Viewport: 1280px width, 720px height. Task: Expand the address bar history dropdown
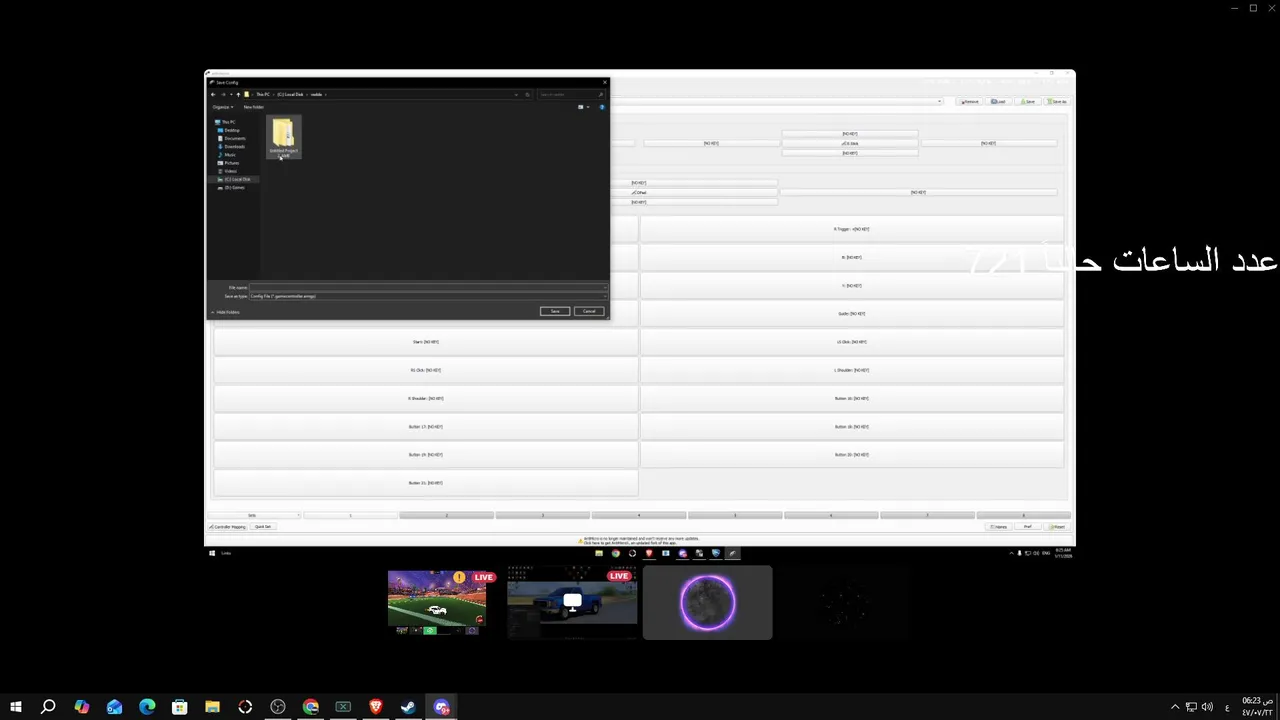[516, 94]
